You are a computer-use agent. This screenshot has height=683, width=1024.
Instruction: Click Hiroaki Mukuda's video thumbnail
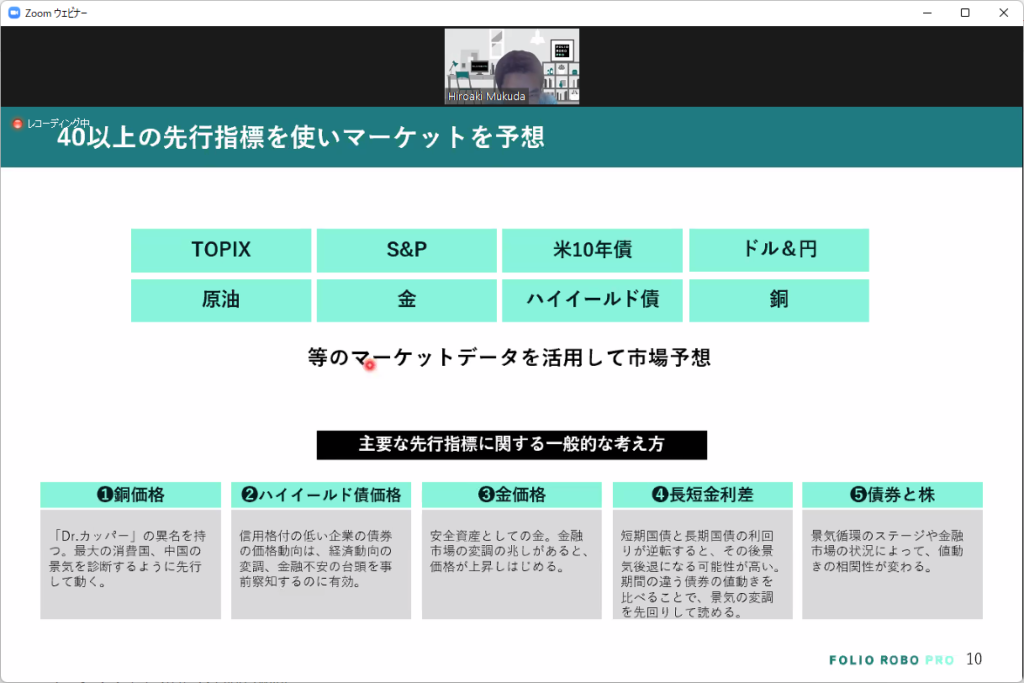point(511,66)
